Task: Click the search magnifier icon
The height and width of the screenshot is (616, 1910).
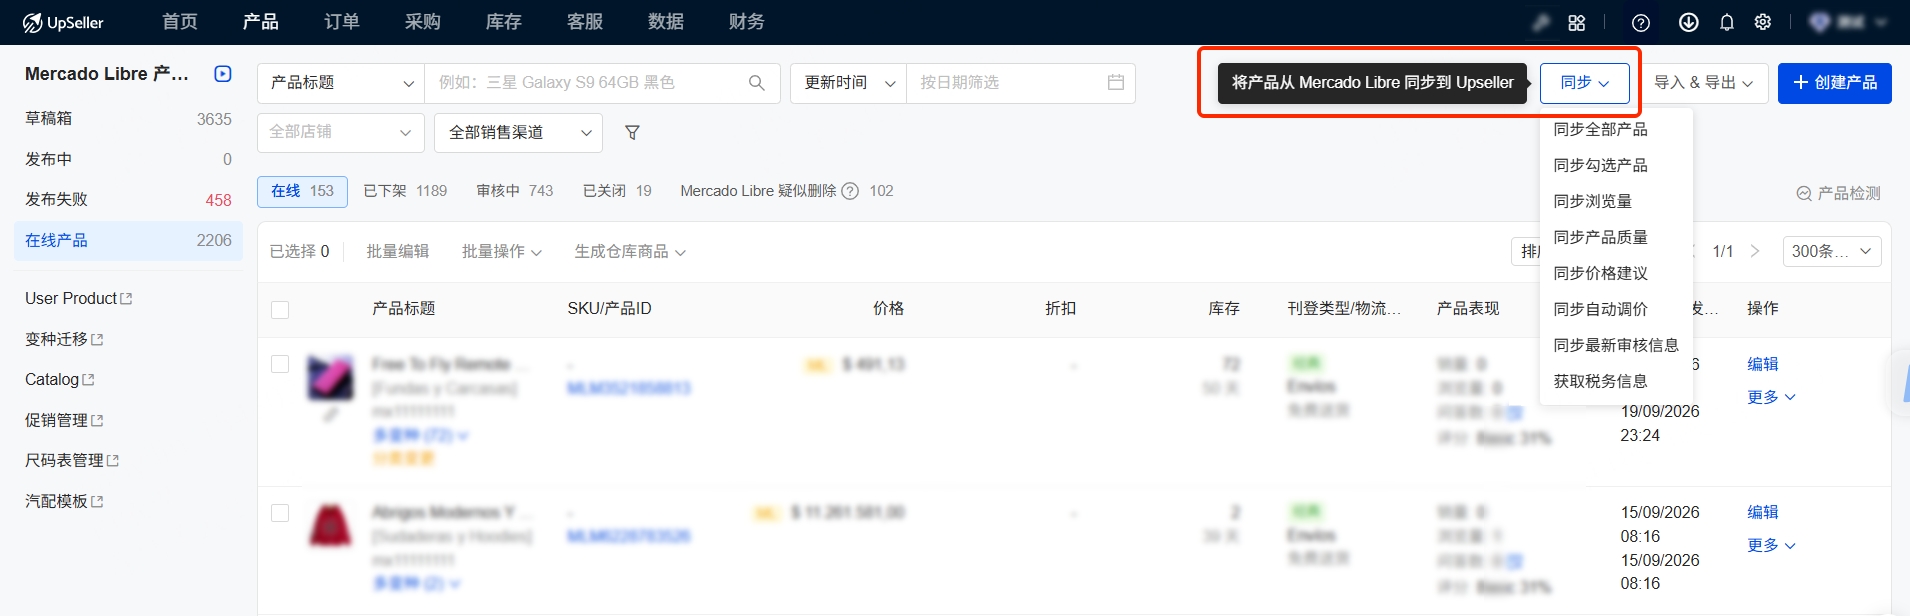Action: point(757,83)
